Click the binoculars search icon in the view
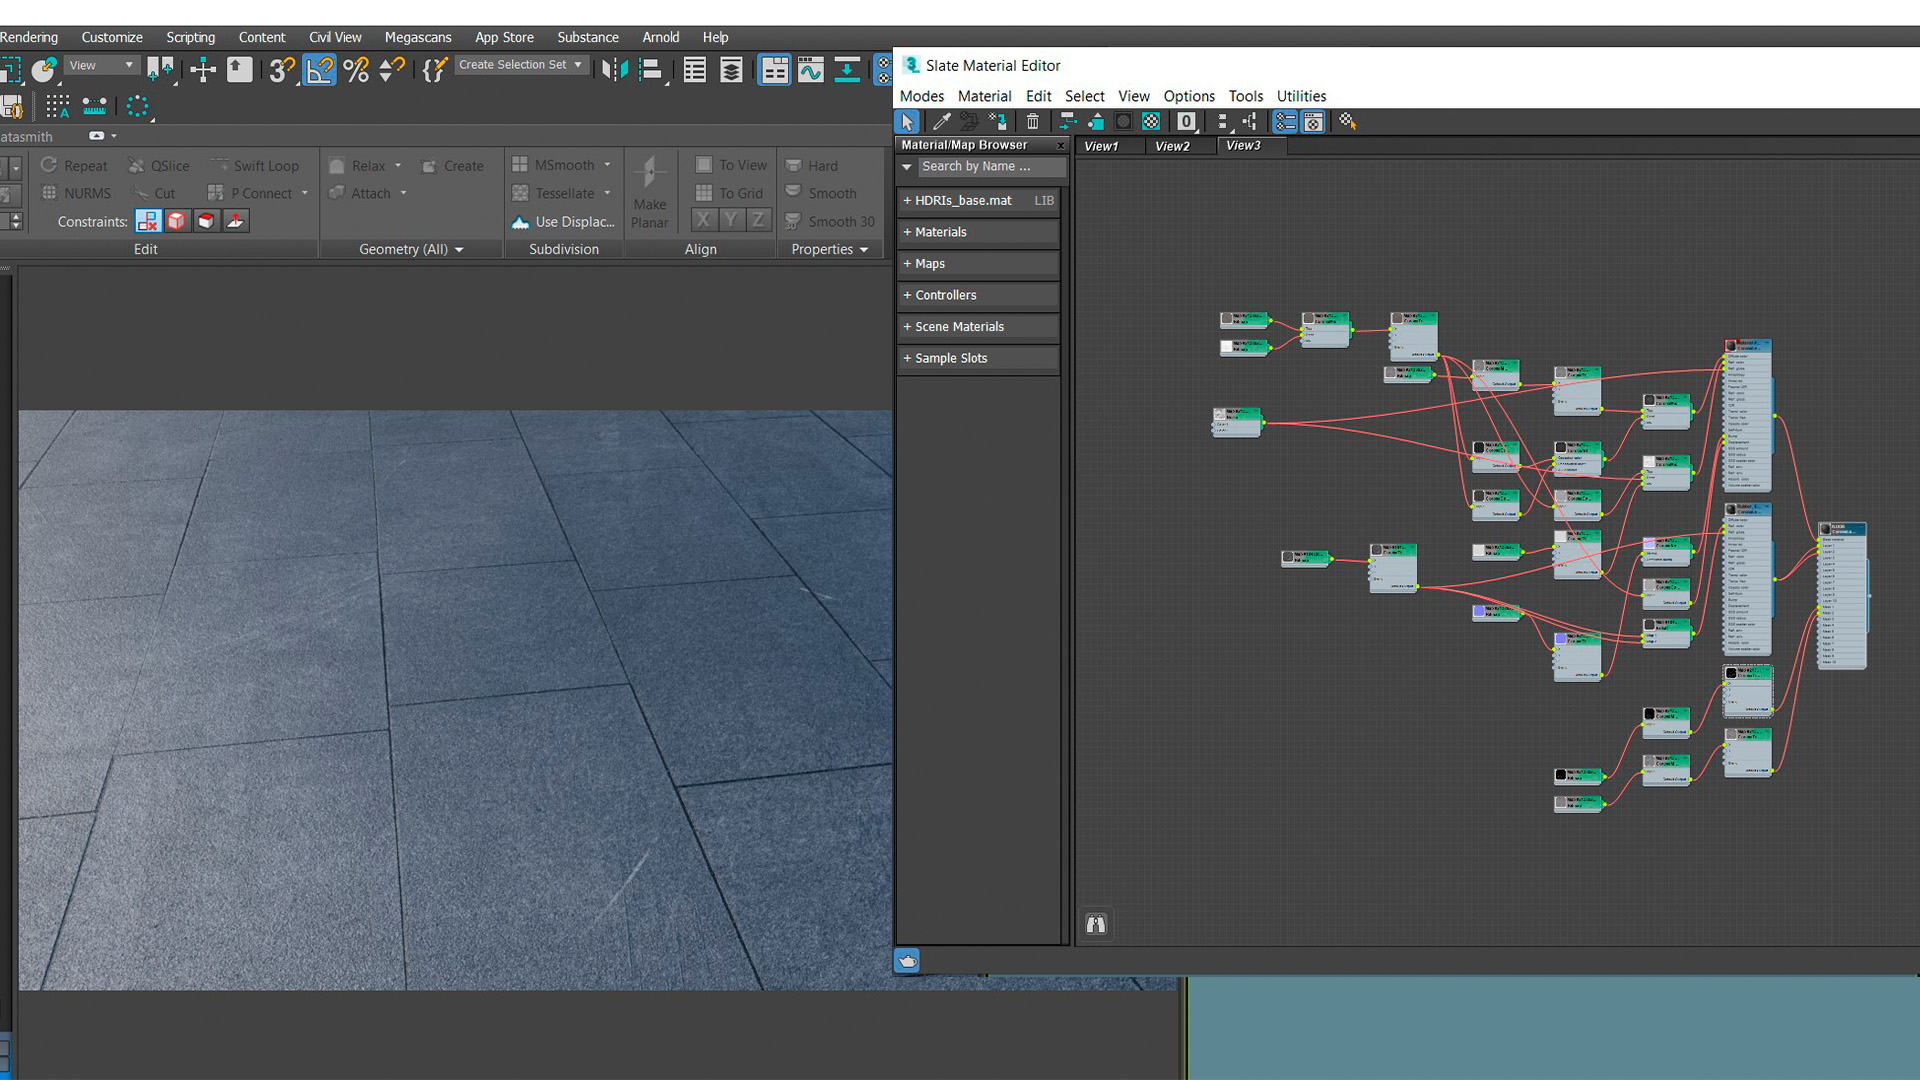The height and width of the screenshot is (1080, 1920). pyautogui.click(x=1096, y=924)
